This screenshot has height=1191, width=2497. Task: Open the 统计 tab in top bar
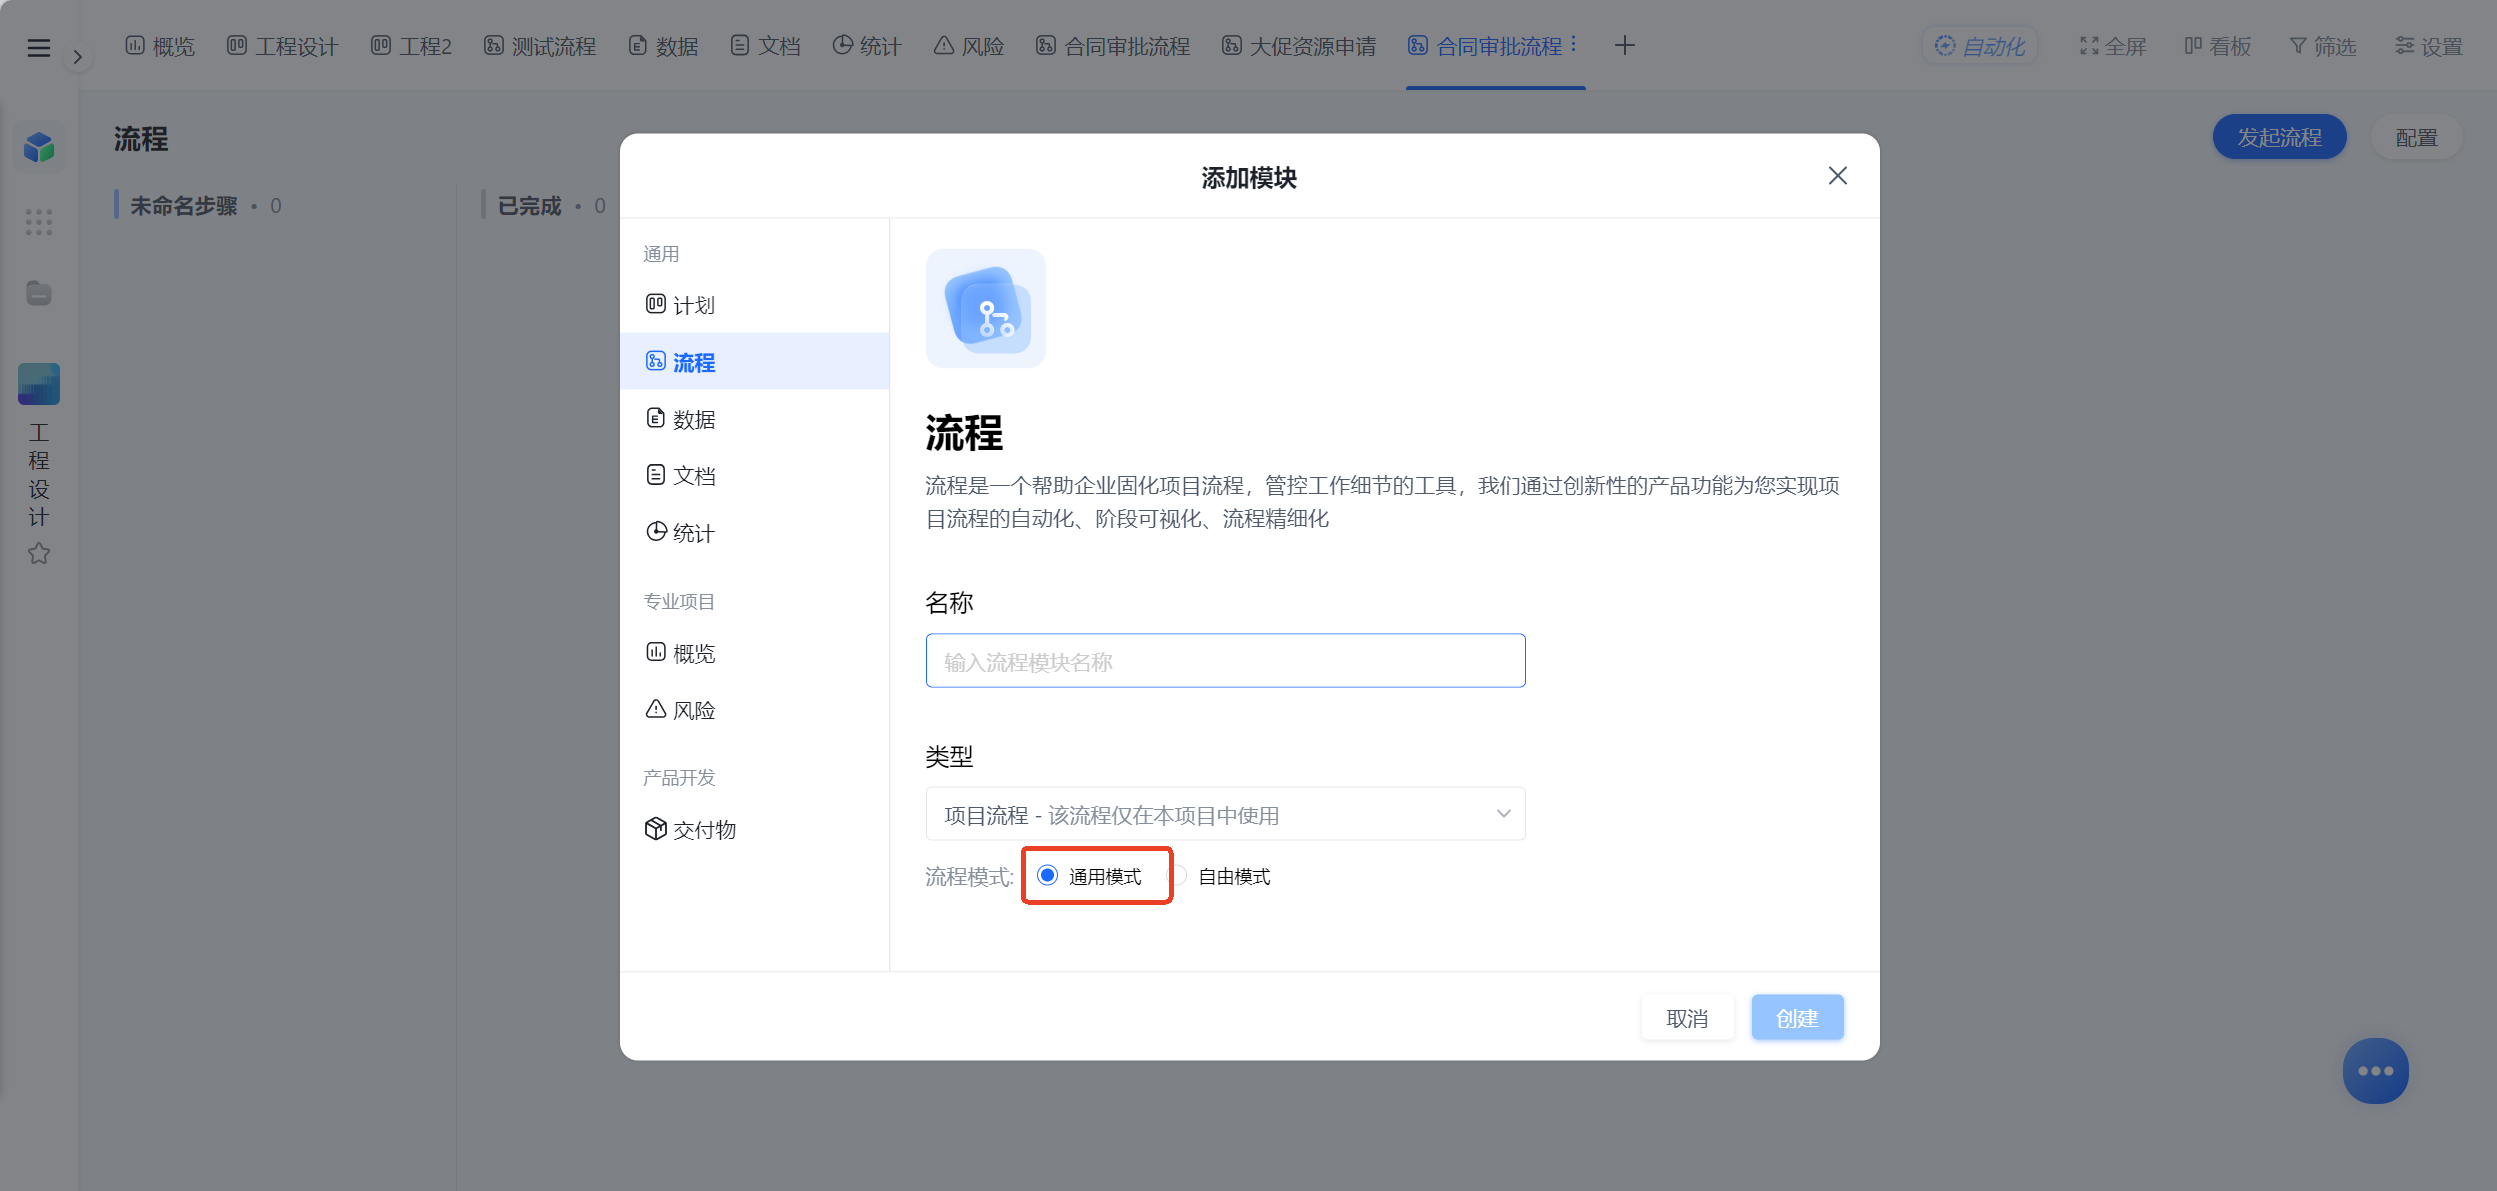tap(867, 46)
